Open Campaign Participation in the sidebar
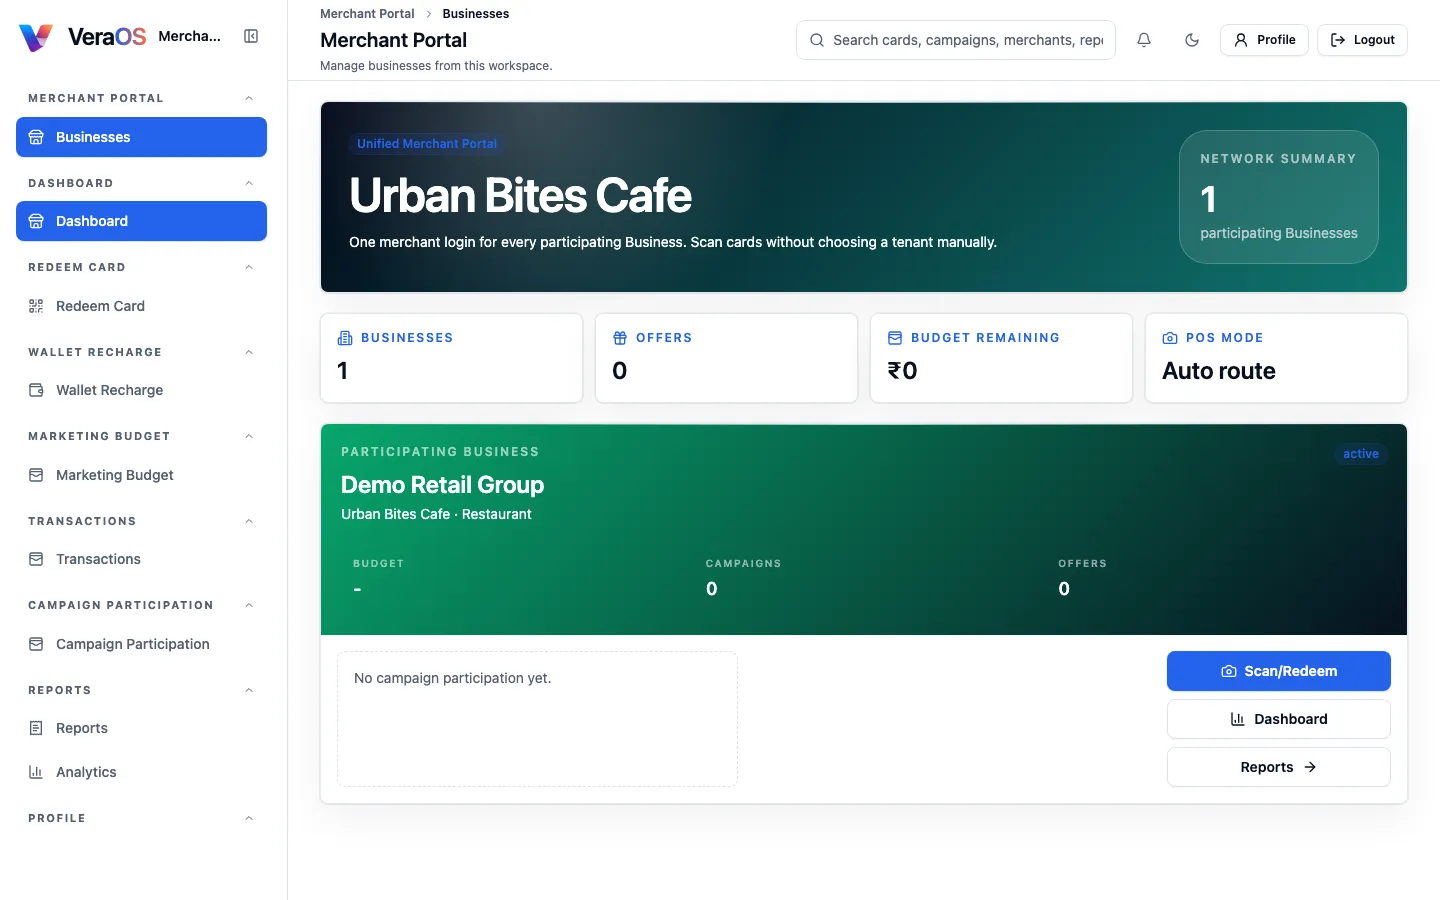Viewport: 1440px width, 900px height. click(141, 644)
